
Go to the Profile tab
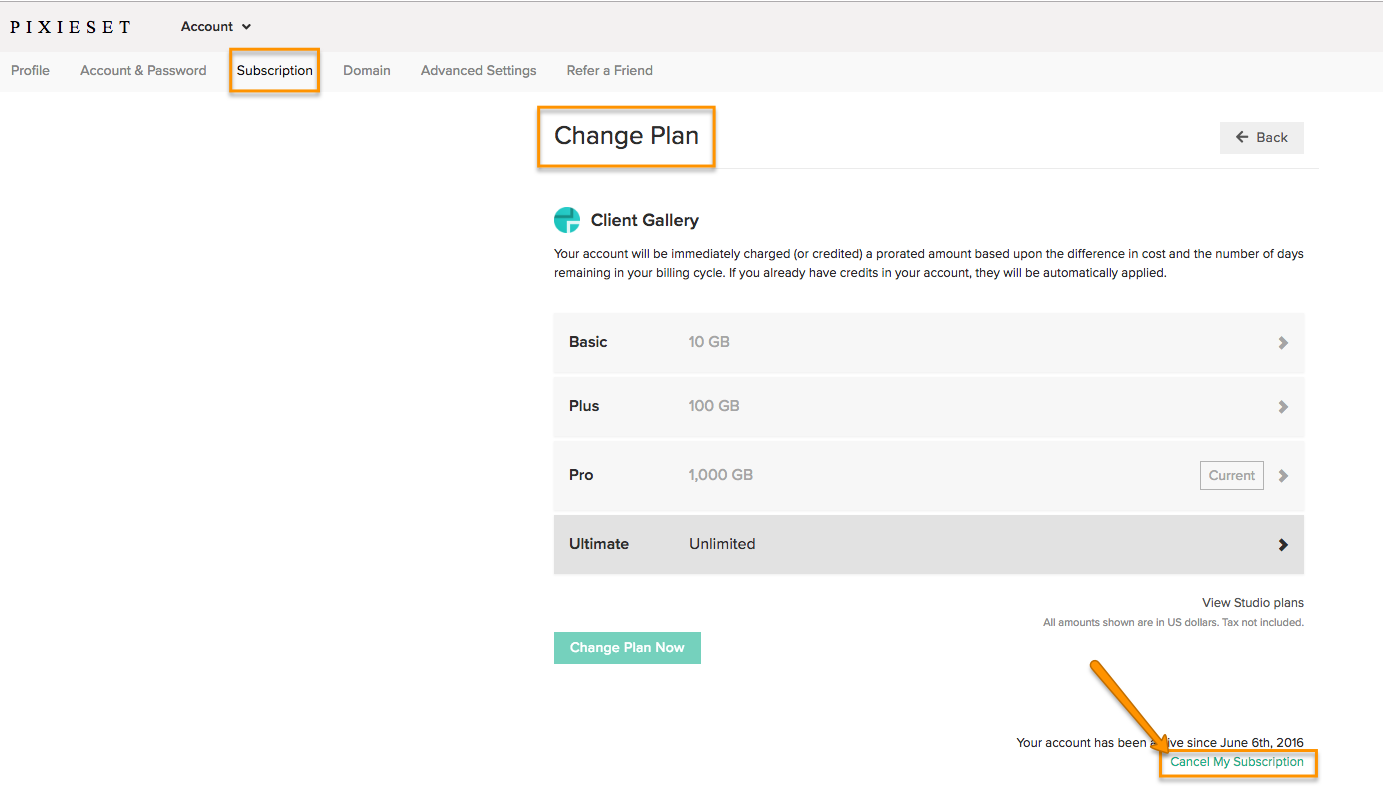coord(30,71)
